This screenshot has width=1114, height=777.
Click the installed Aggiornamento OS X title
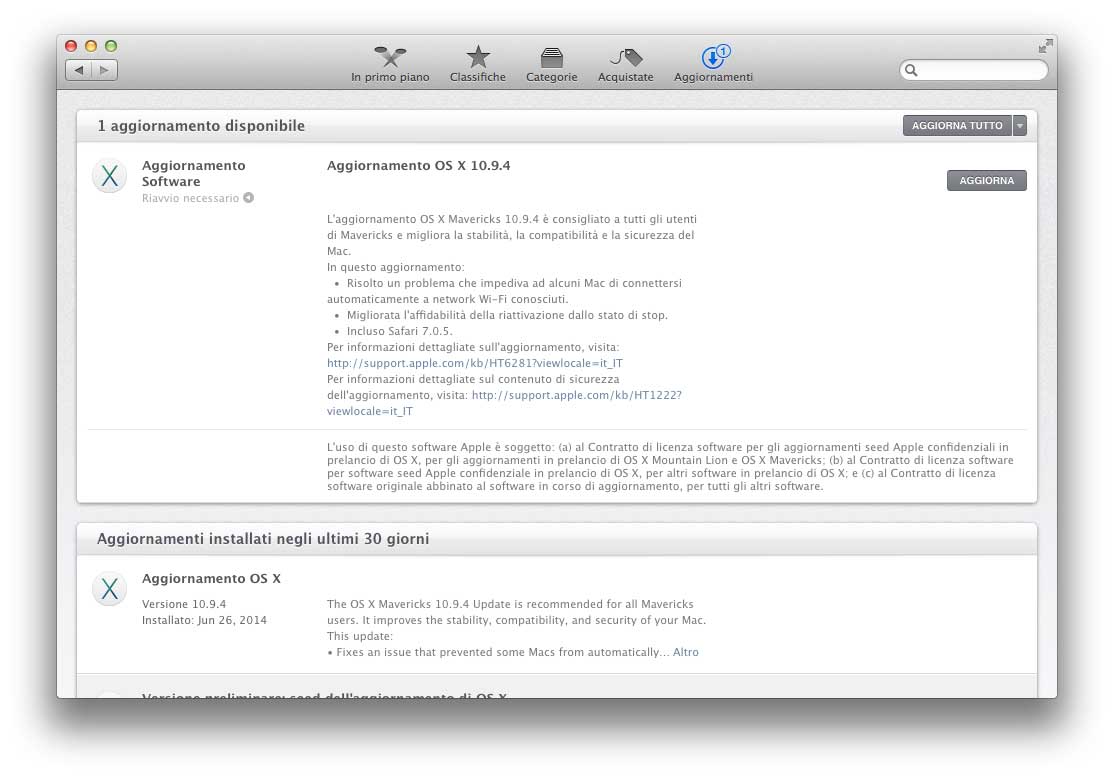(x=211, y=579)
